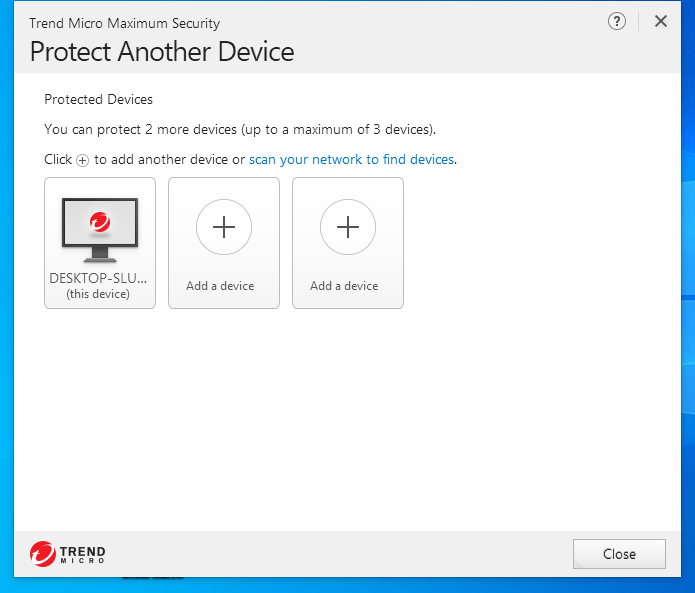Select the DESKTOP-SLU... monitor icon
The width and height of the screenshot is (695, 593).
[100, 230]
